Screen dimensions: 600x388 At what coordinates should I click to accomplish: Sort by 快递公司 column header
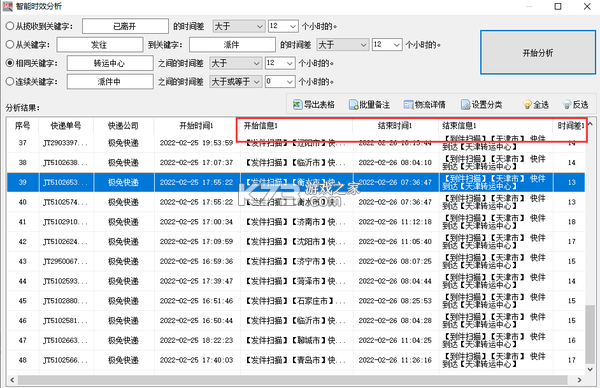[x=124, y=126]
